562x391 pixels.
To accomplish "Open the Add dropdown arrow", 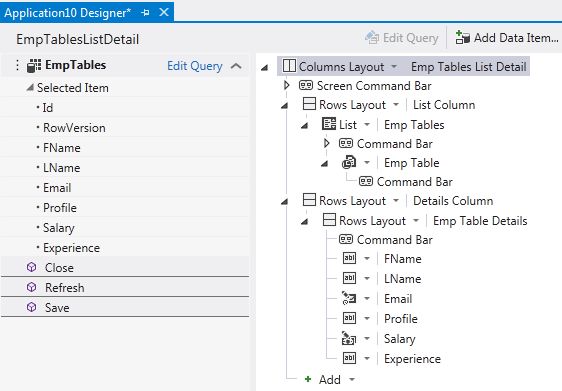I will click(352, 379).
